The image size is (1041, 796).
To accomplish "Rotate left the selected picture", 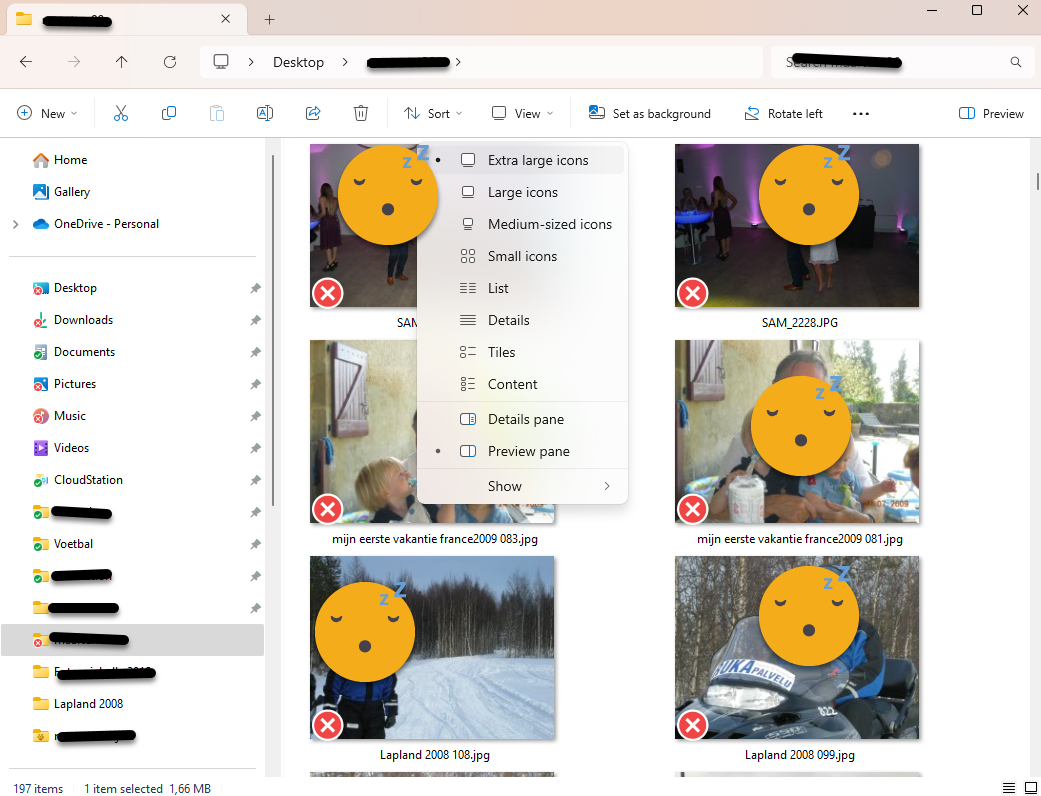I will (783, 113).
